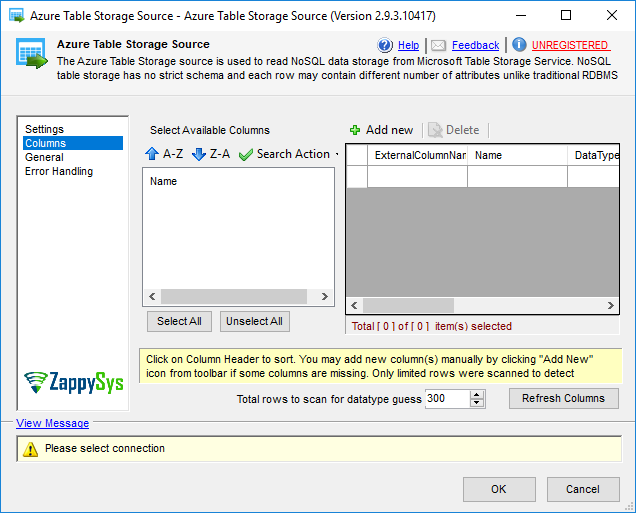The height and width of the screenshot is (513, 636).
Task: Sort grid by DataType column header
Action: [593, 155]
